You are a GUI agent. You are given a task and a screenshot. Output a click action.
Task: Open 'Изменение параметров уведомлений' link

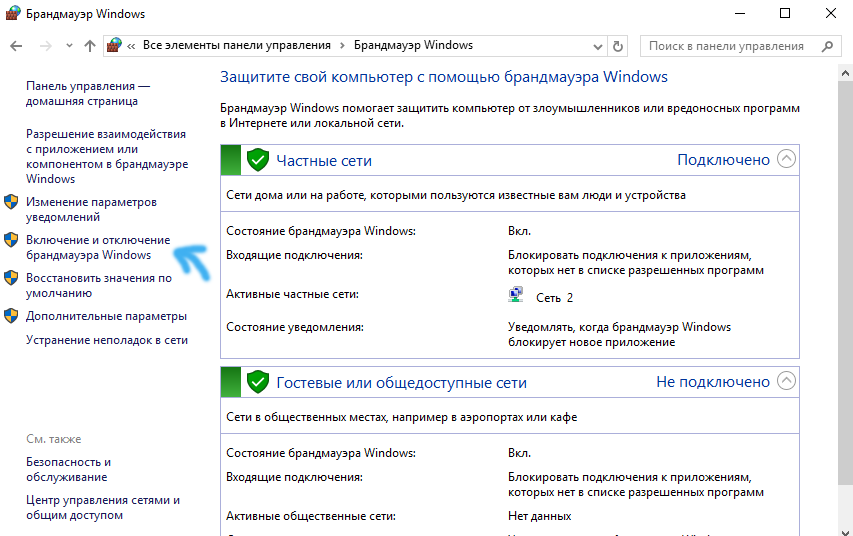click(x=91, y=210)
